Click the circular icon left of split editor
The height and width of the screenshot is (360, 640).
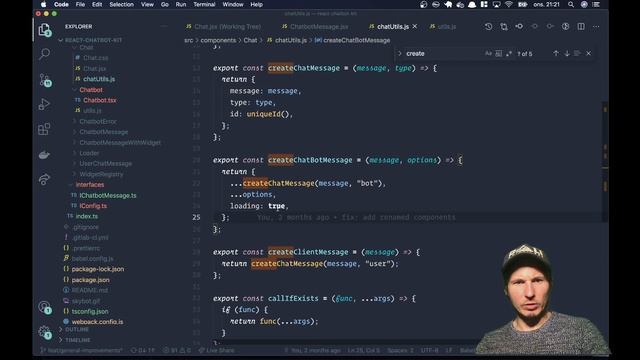coord(565,27)
